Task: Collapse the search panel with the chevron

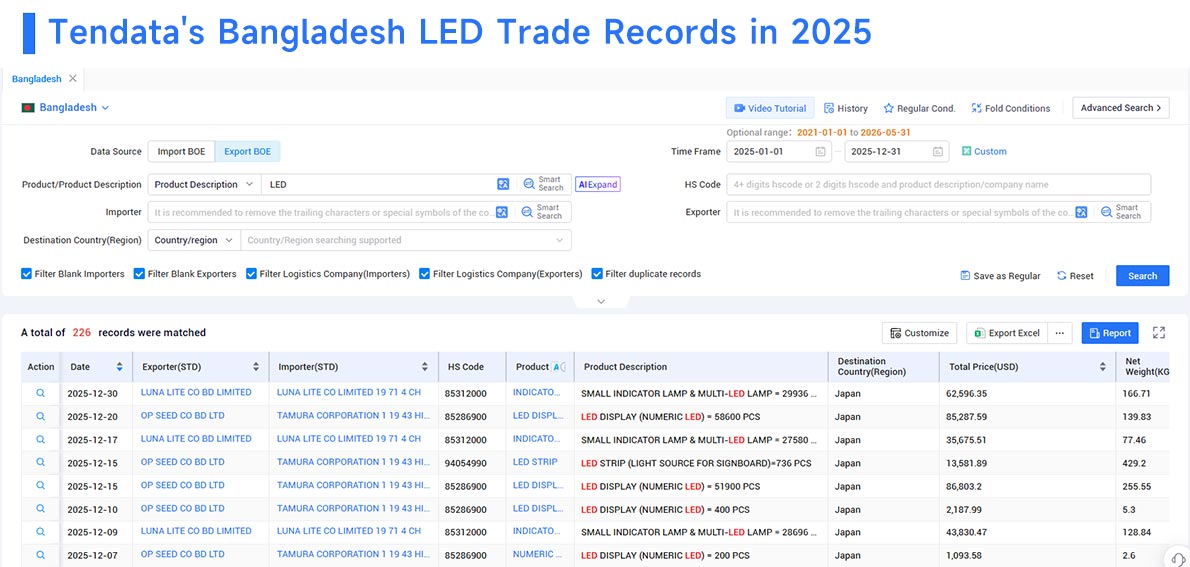Action: pyautogui.click(x=601, y=301)
